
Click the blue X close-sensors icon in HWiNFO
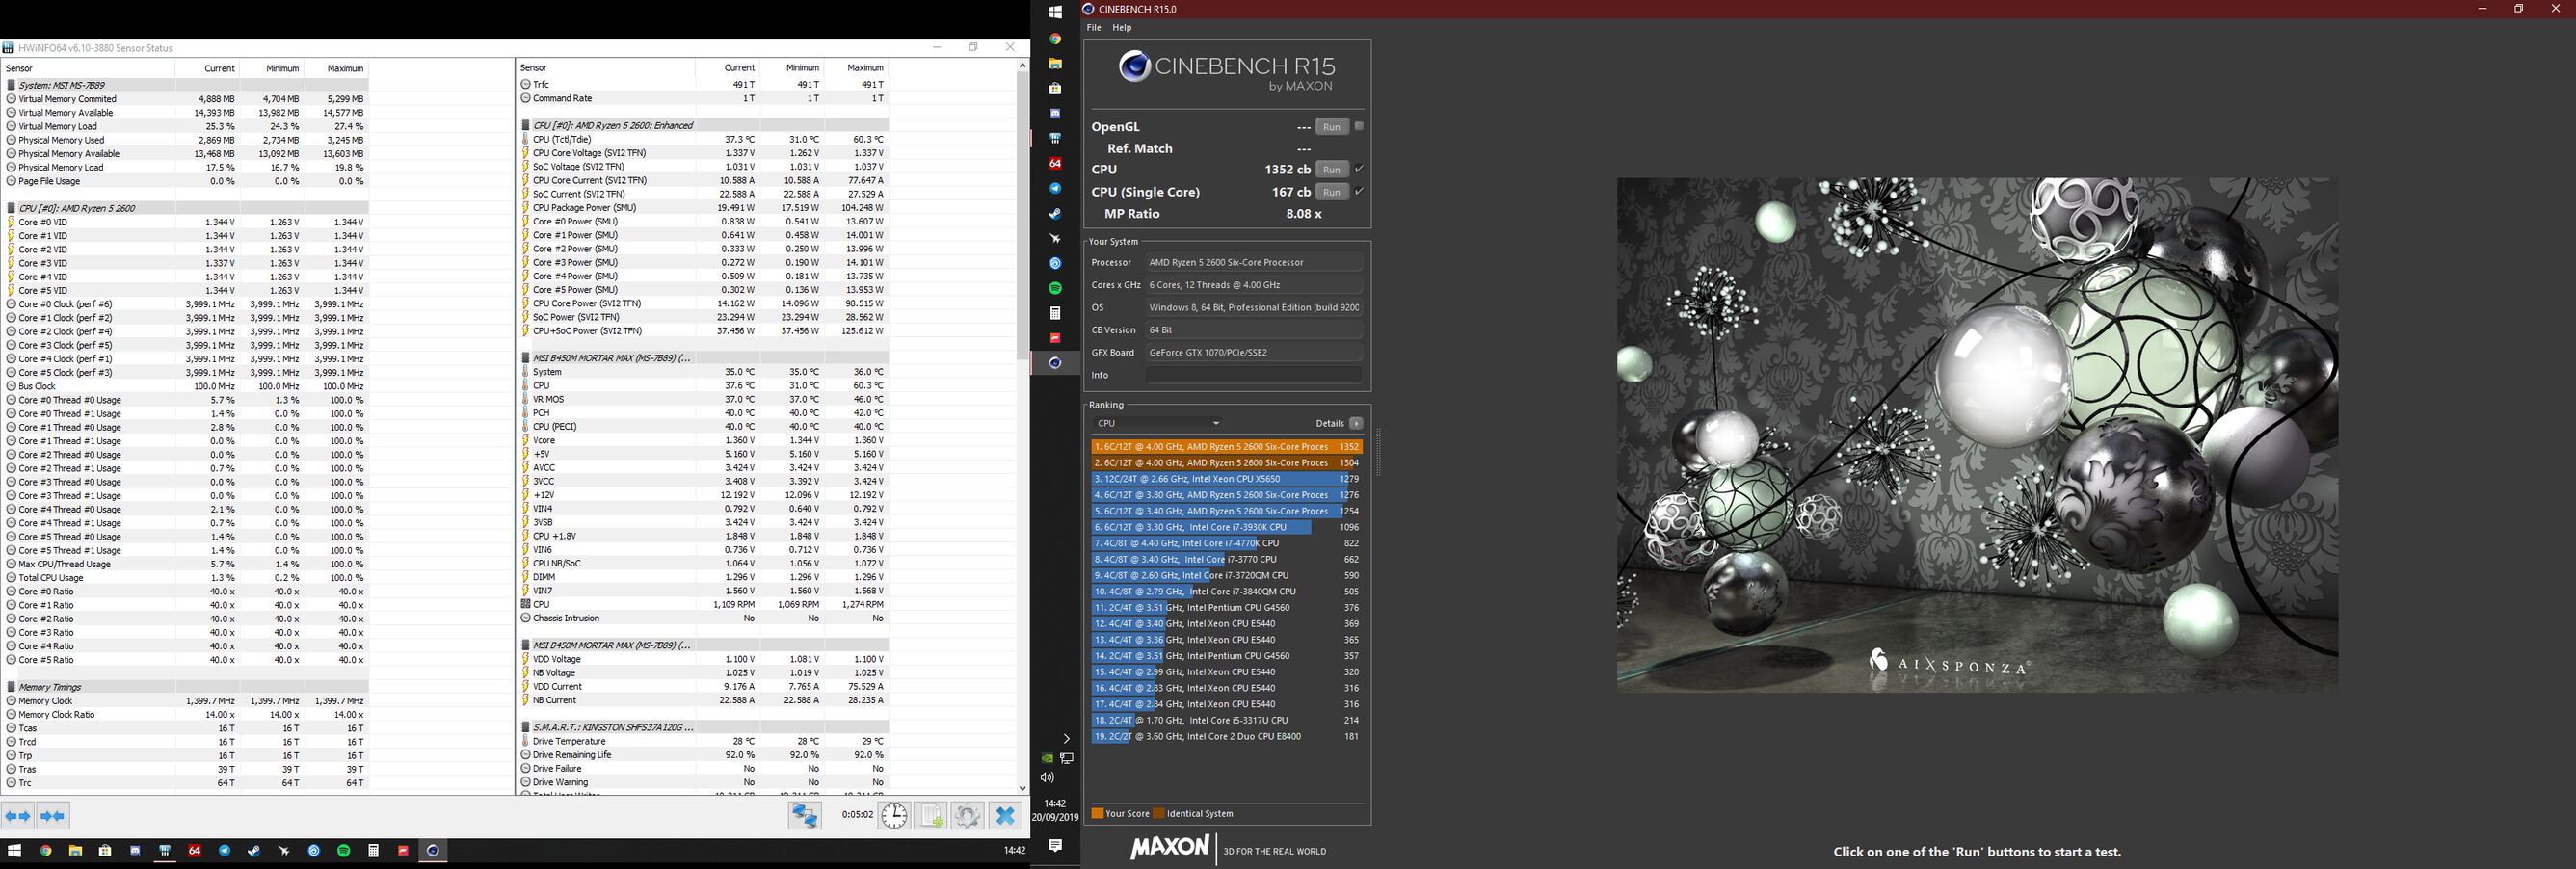point(1005,816)
